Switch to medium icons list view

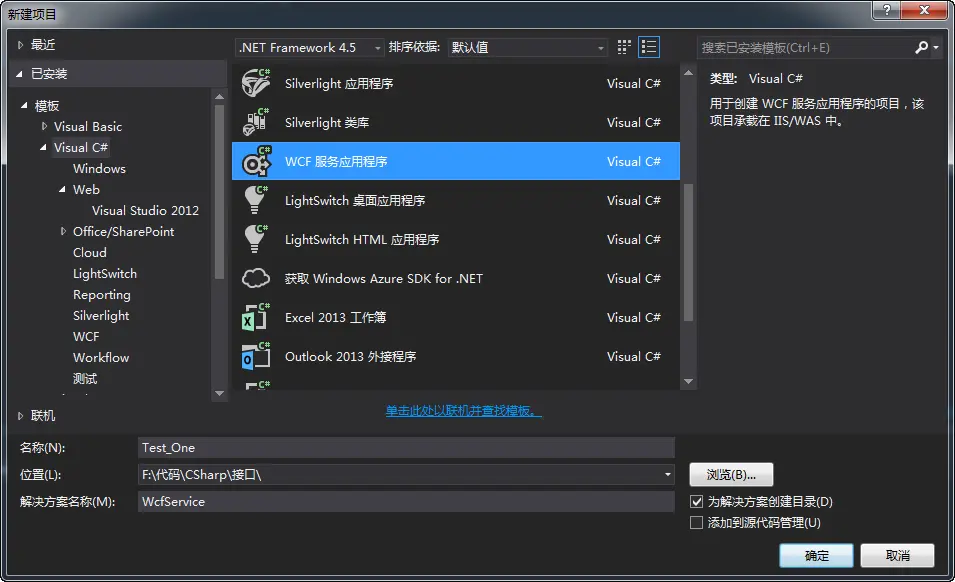pos(649,47)
